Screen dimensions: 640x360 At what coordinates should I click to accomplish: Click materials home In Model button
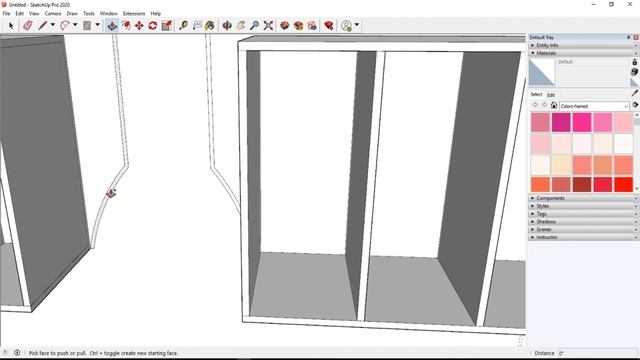(554, 105)
